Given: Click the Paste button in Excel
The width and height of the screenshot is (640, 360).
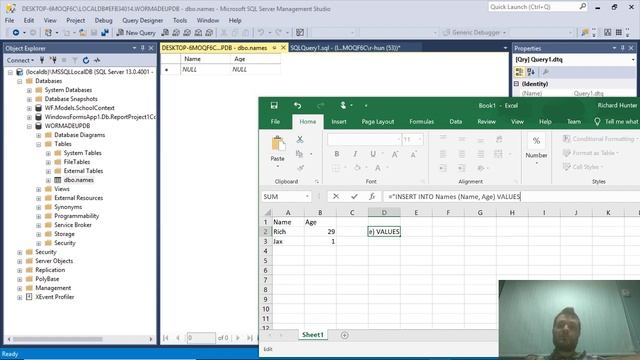Looking at the screenshot, I should pyautogui.click(x=278, y=152).
